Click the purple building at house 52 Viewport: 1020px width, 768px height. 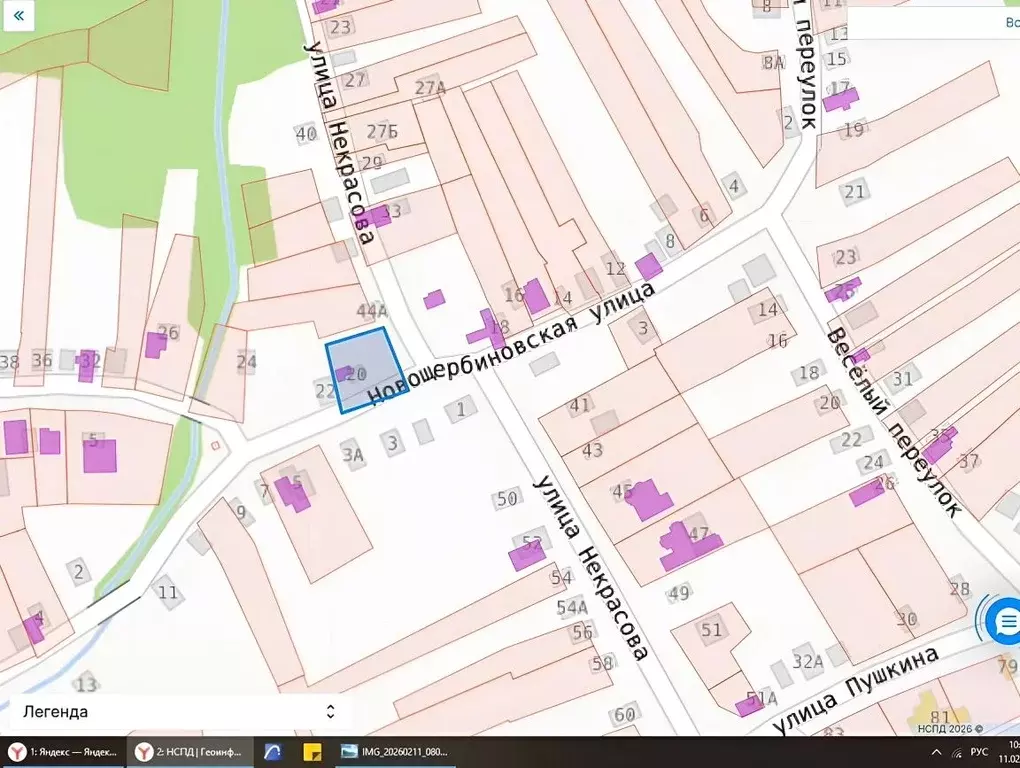(526, 554)
